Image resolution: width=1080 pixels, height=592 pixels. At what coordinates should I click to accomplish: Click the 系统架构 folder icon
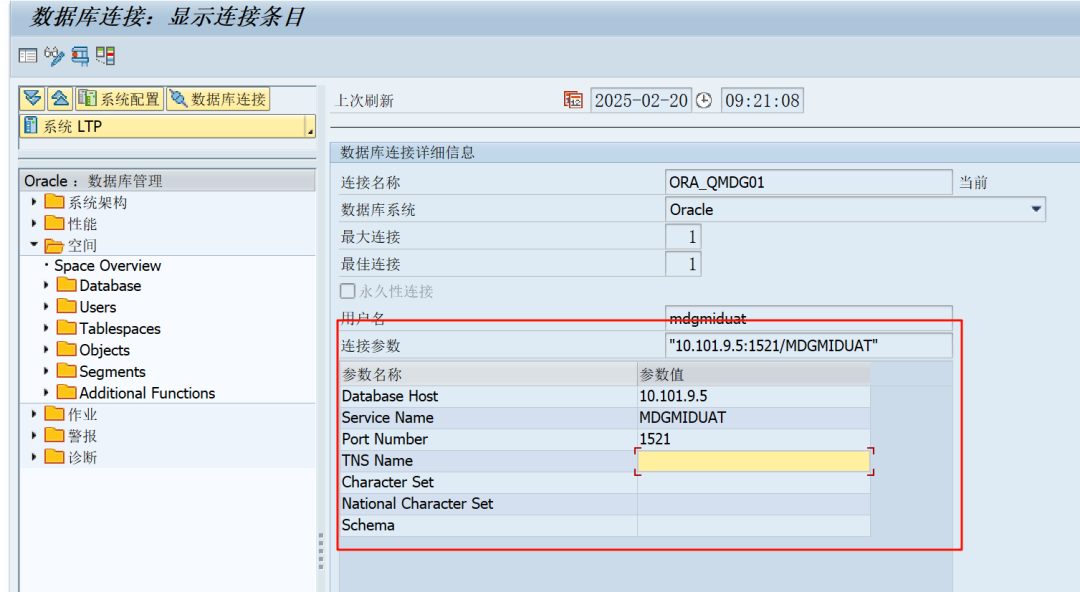[x=54, y=201]
